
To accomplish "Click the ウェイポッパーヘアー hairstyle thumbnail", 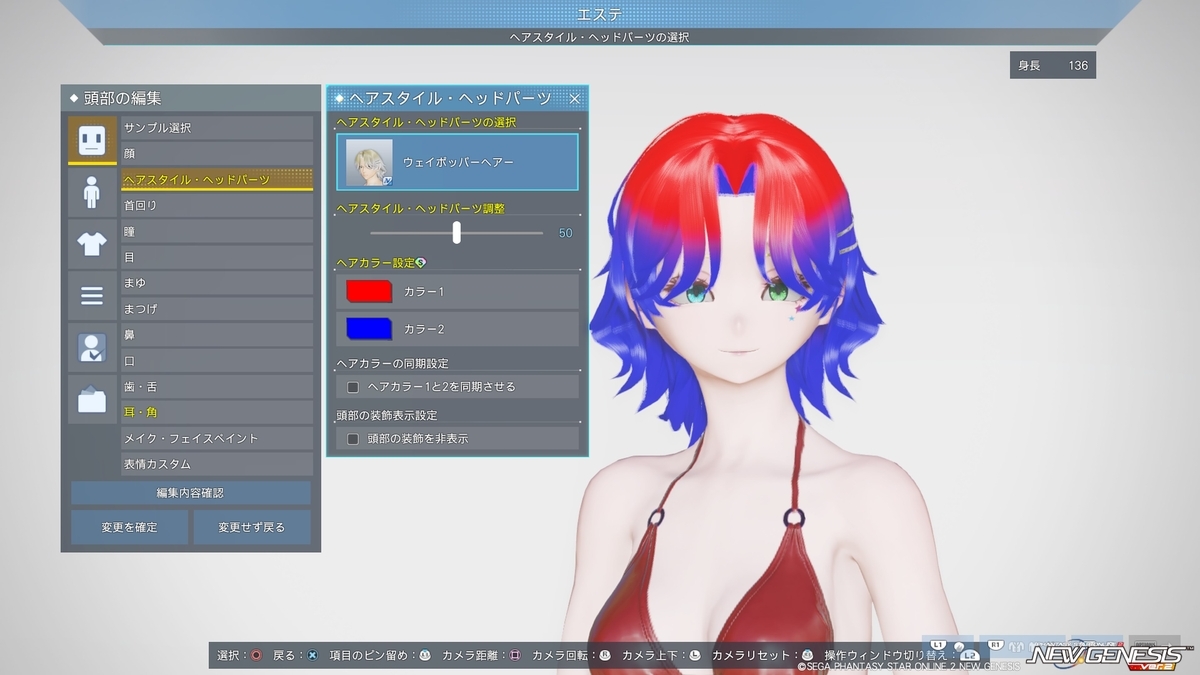I will point(369,162).
